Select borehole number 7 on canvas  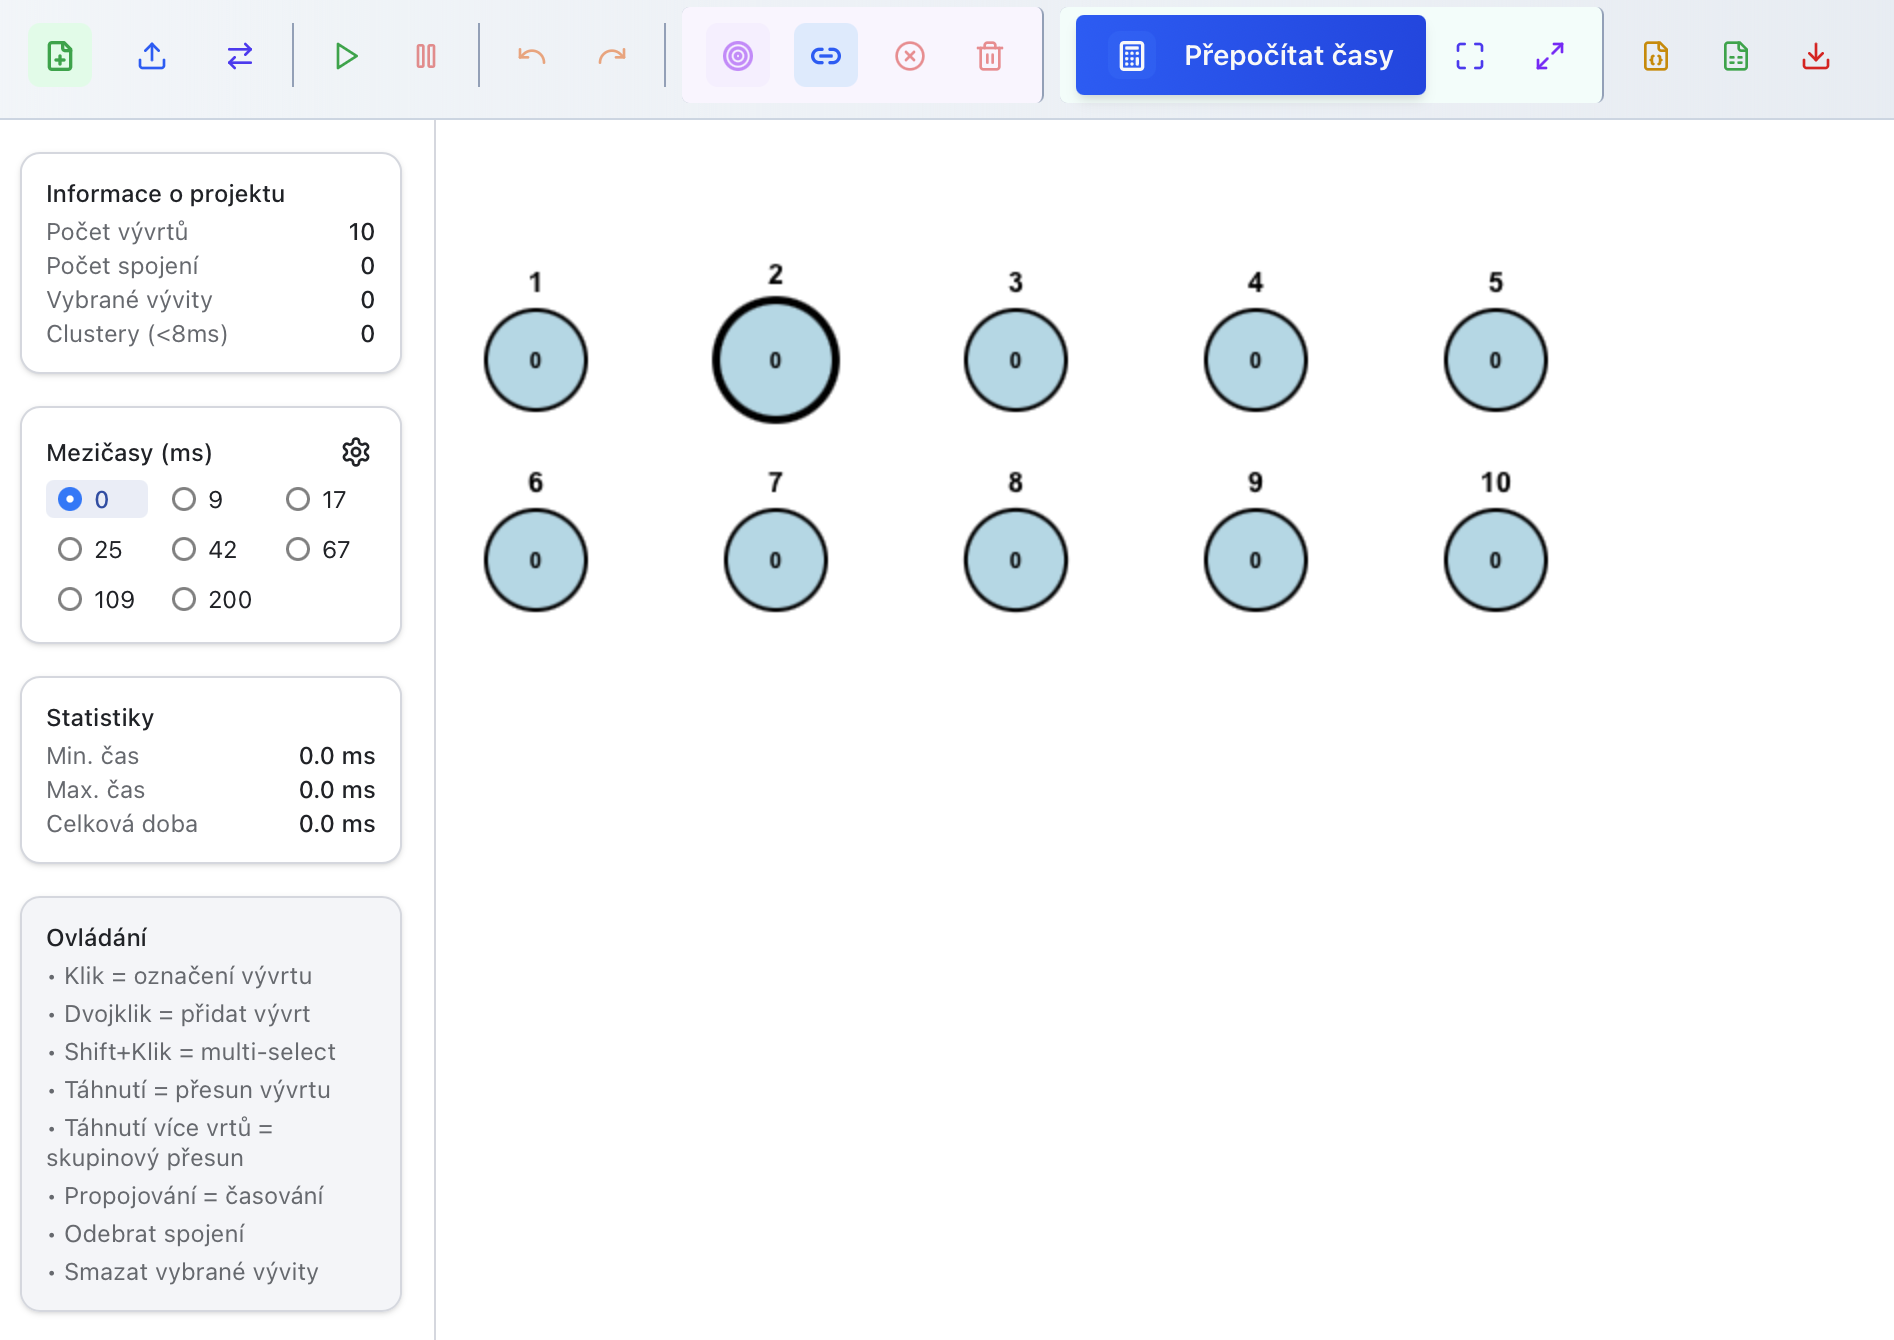point(776,560)
